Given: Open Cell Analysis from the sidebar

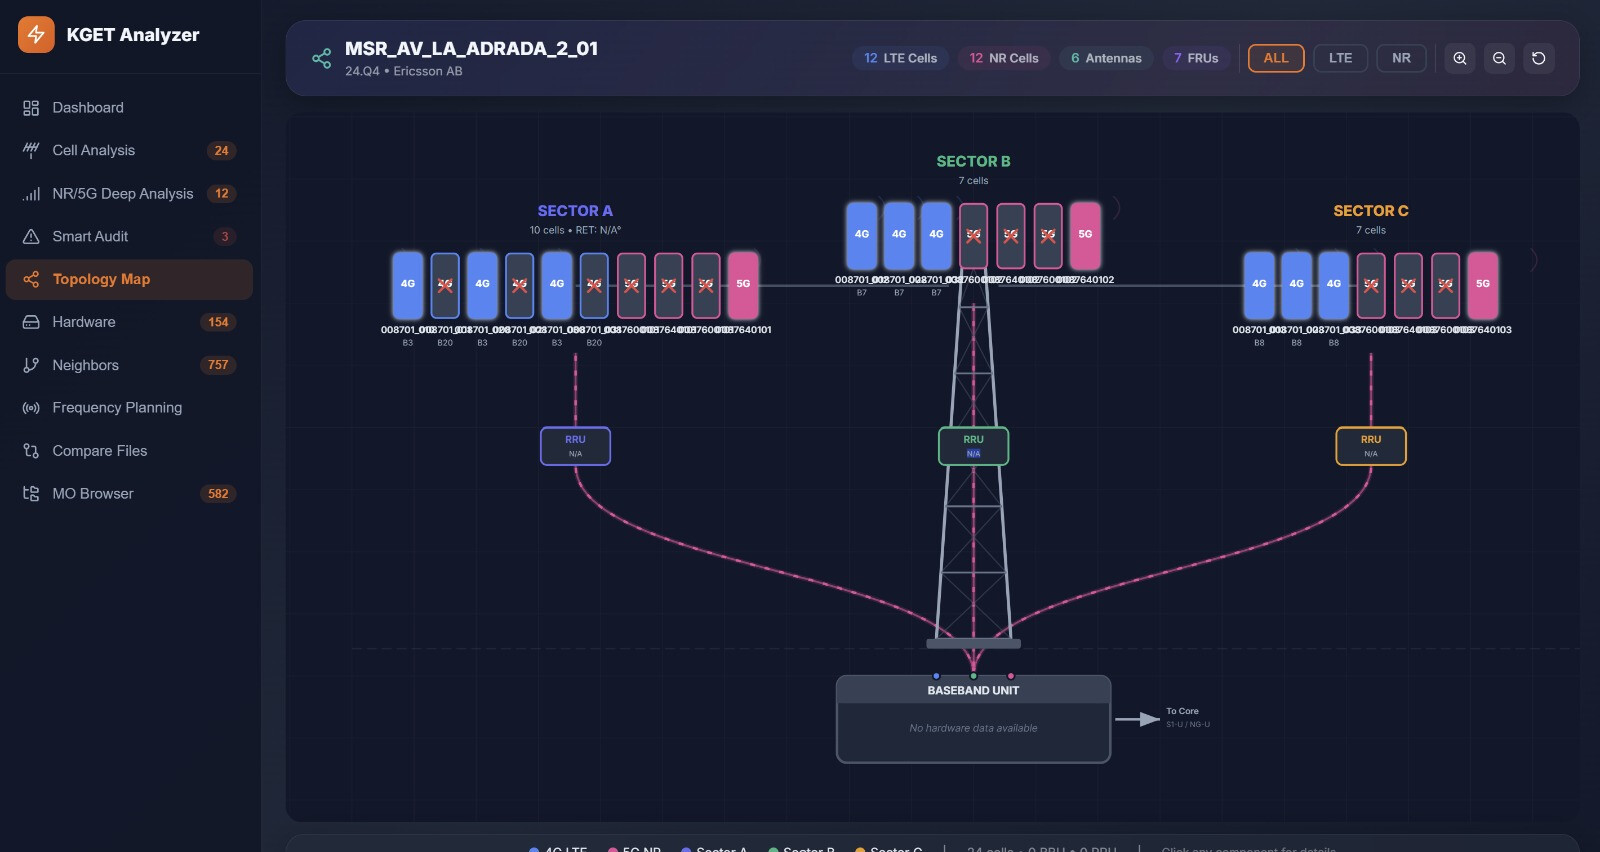Looking at the screenshot, I should point(93,150).
